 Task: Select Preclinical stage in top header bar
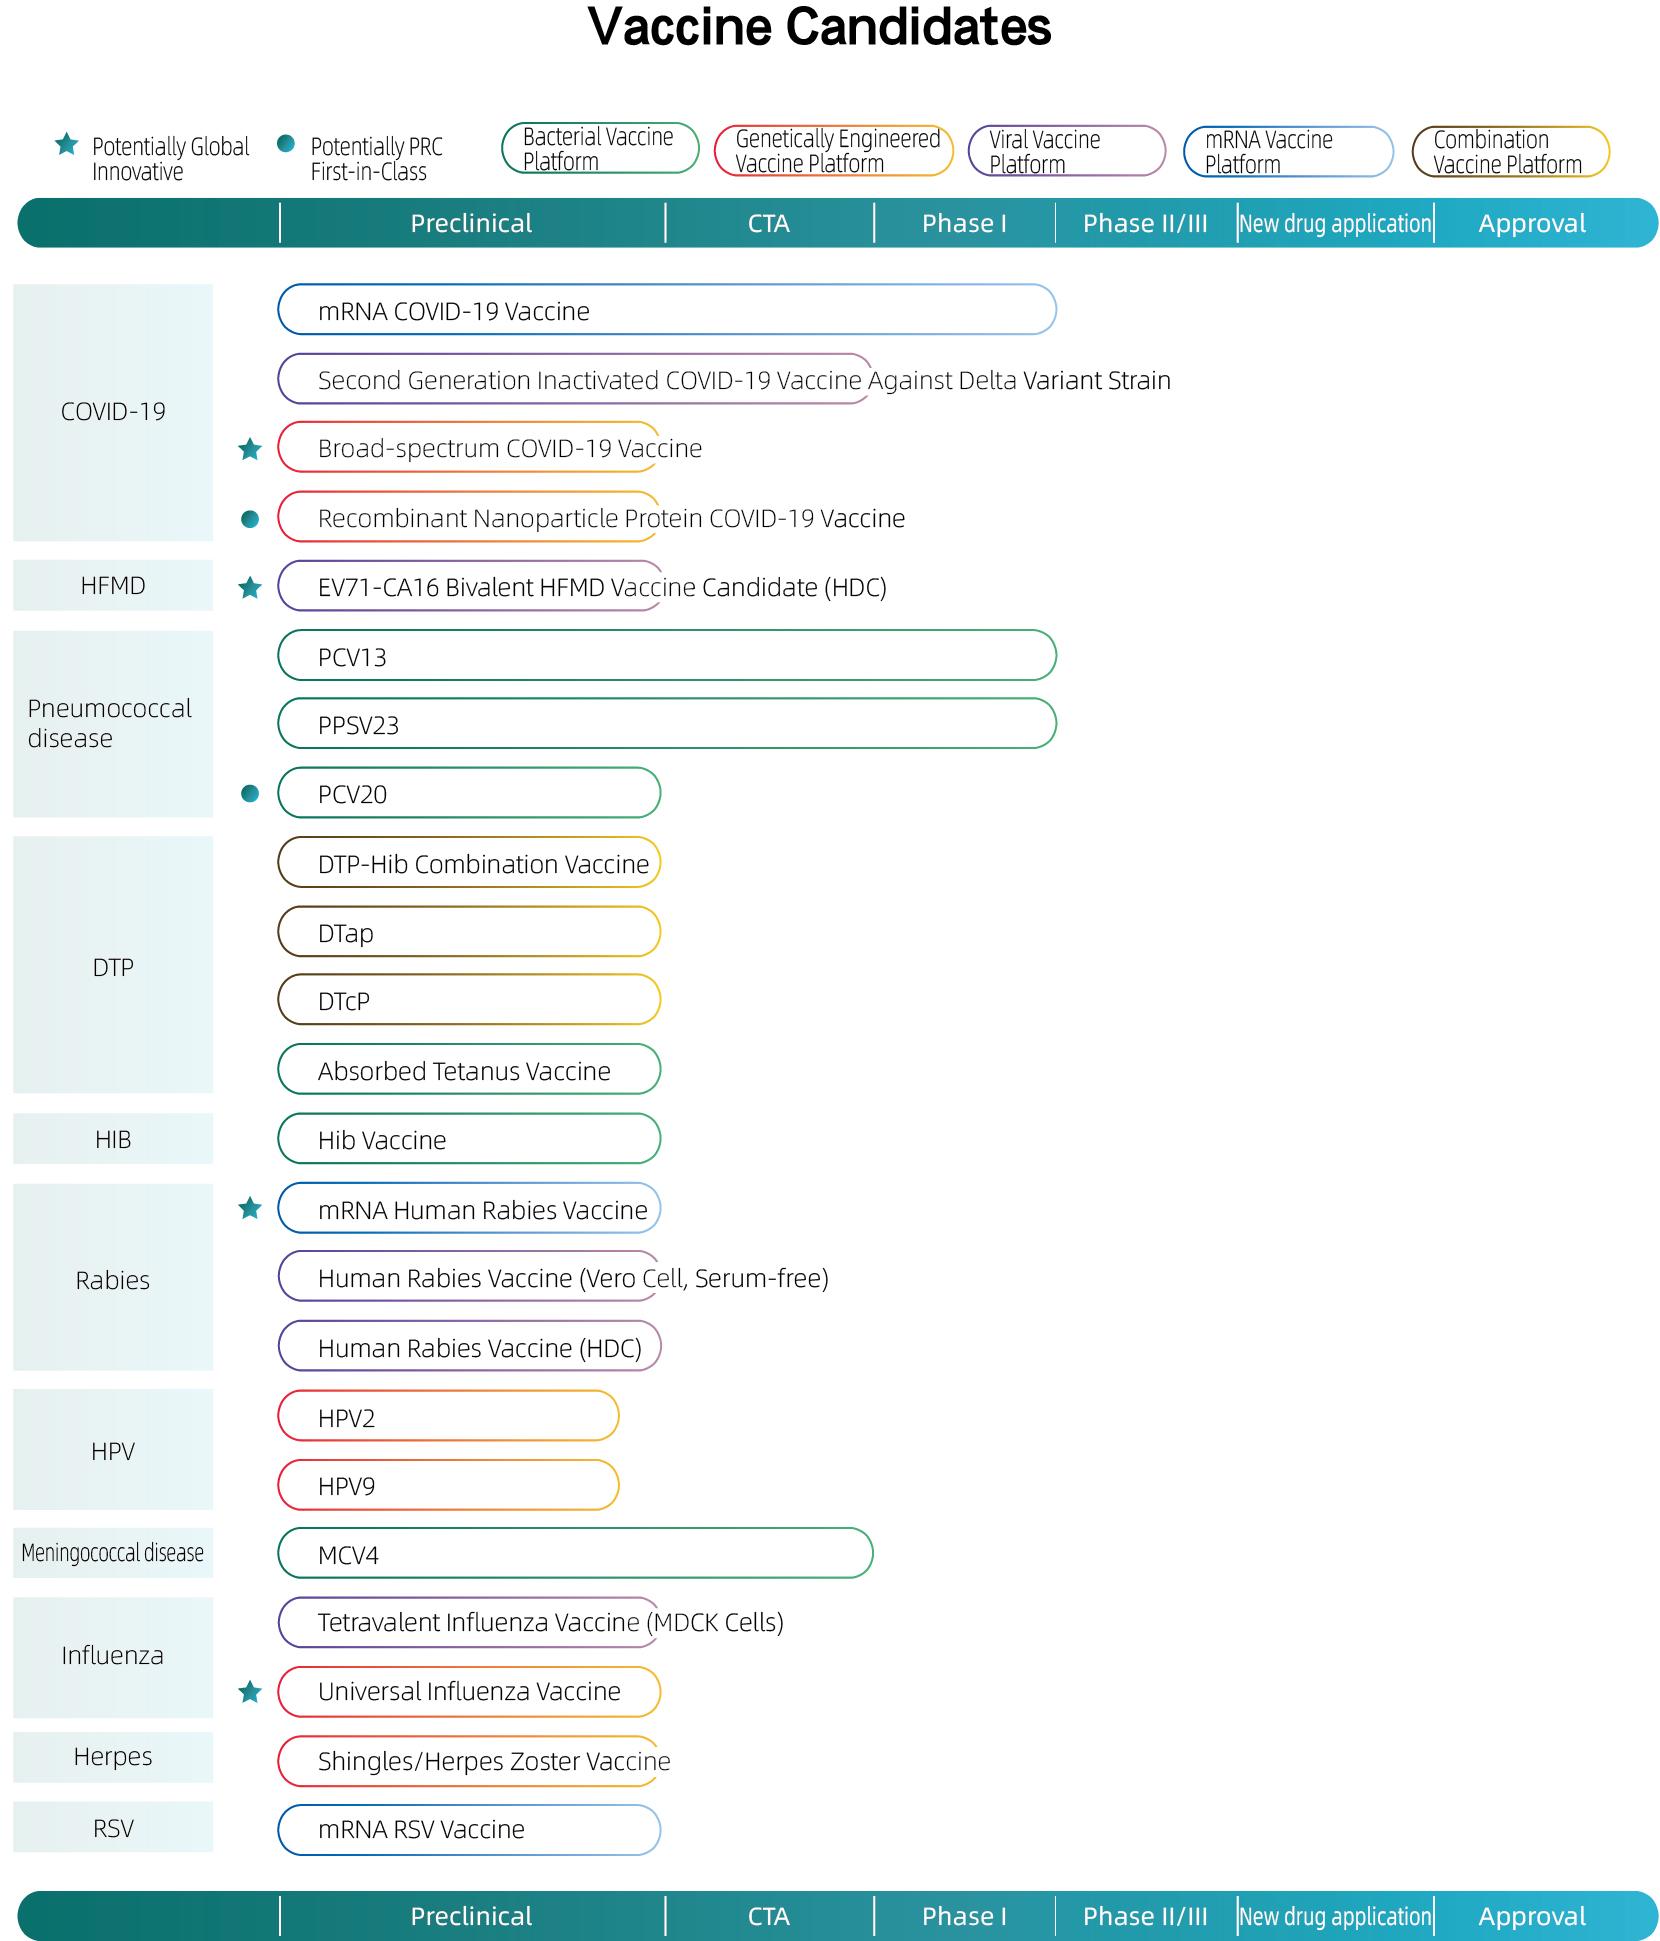tap(471, 223)
